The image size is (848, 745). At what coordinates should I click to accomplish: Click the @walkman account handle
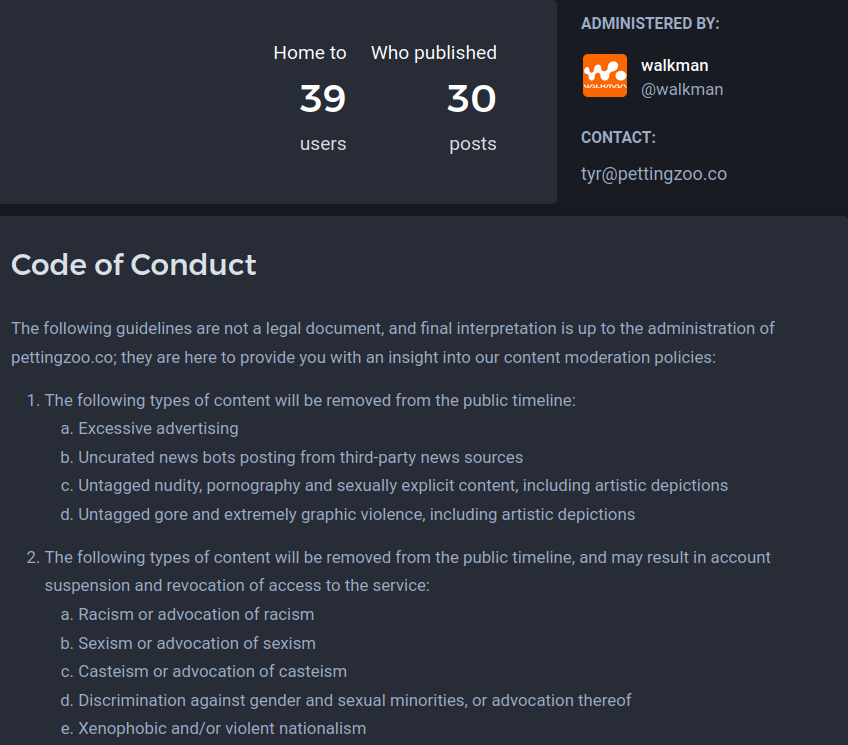coord(681,89)
